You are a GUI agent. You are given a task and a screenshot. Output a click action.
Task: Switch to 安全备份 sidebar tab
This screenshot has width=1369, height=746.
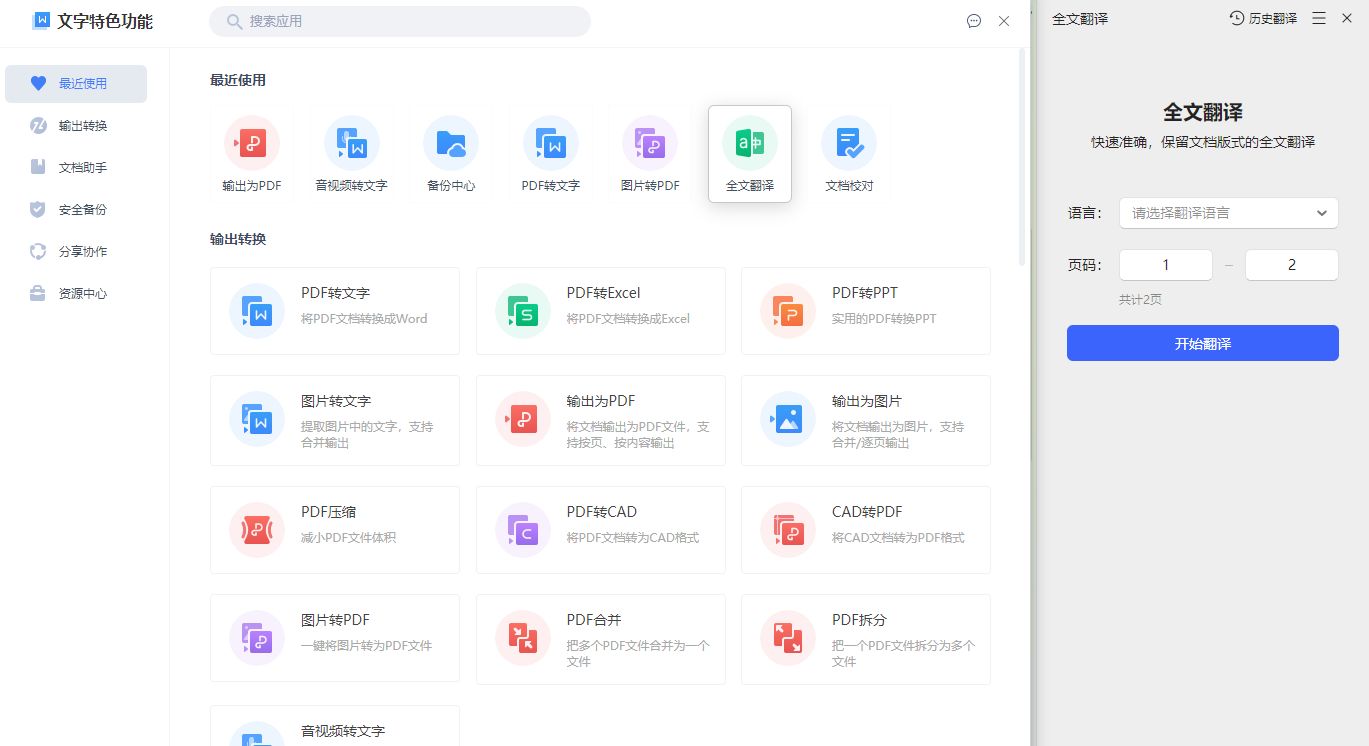point(76,210)
